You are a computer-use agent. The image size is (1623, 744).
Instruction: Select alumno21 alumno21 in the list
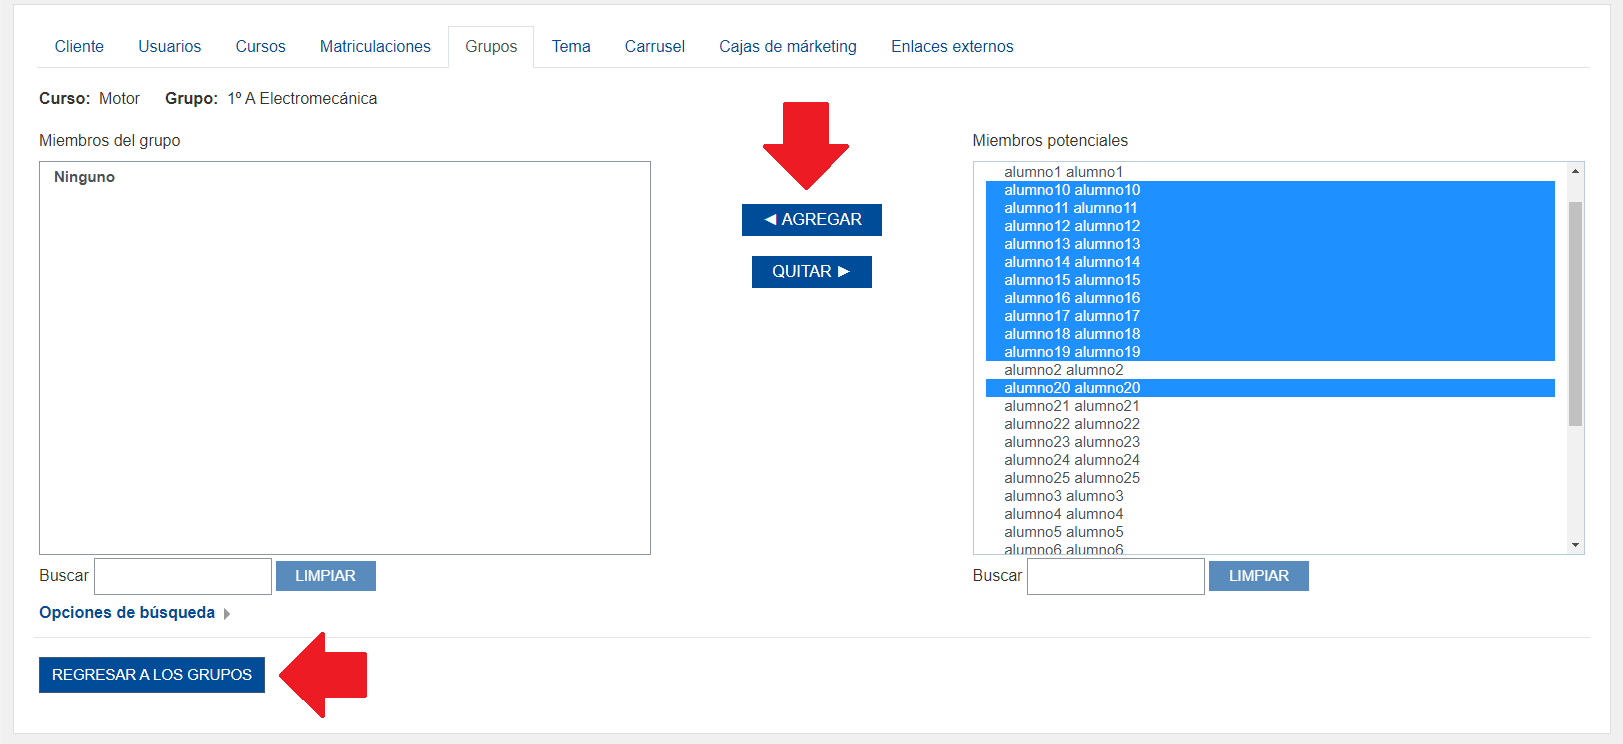[x=1071, y=406]
